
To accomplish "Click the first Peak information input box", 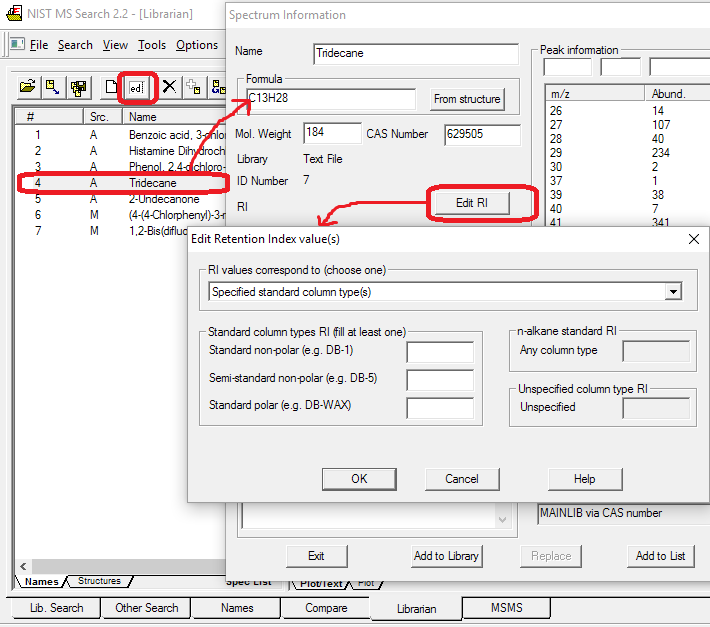I will (567, 67).
